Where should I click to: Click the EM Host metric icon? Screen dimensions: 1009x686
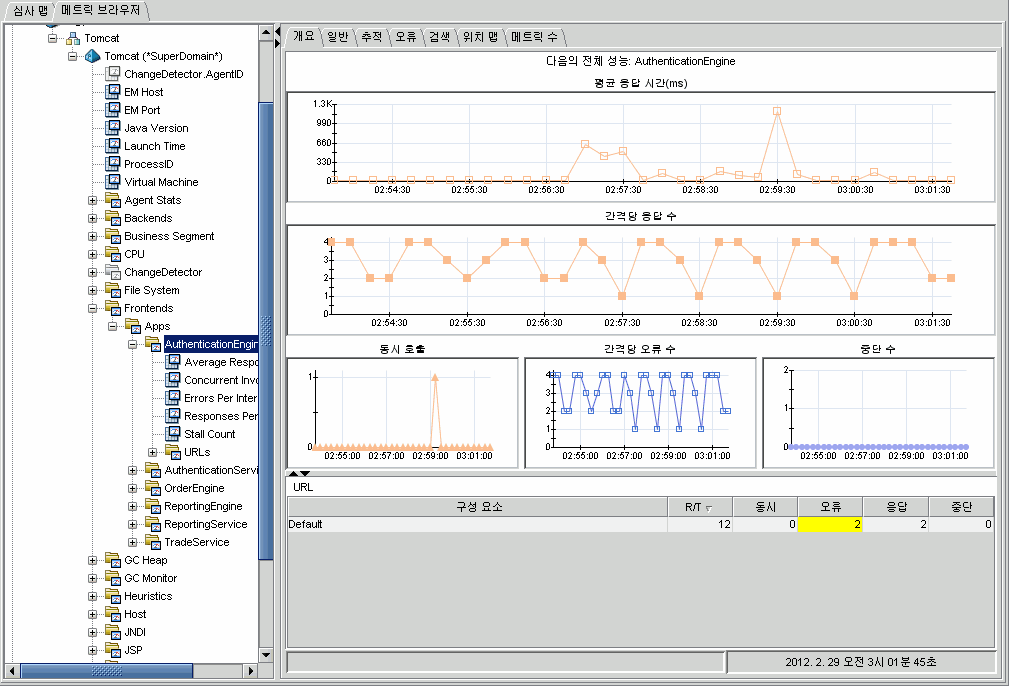click(113, 92)
